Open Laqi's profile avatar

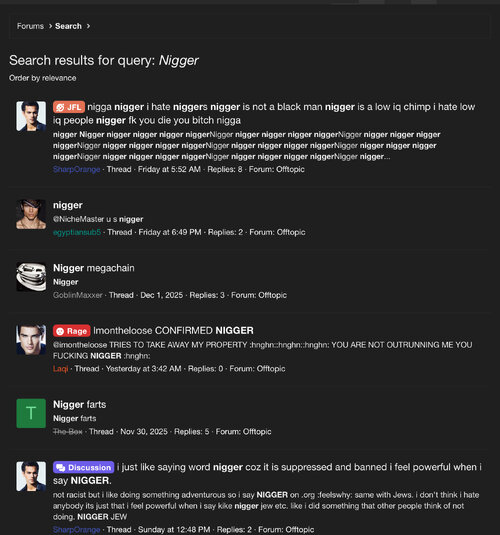coord(31,340)
